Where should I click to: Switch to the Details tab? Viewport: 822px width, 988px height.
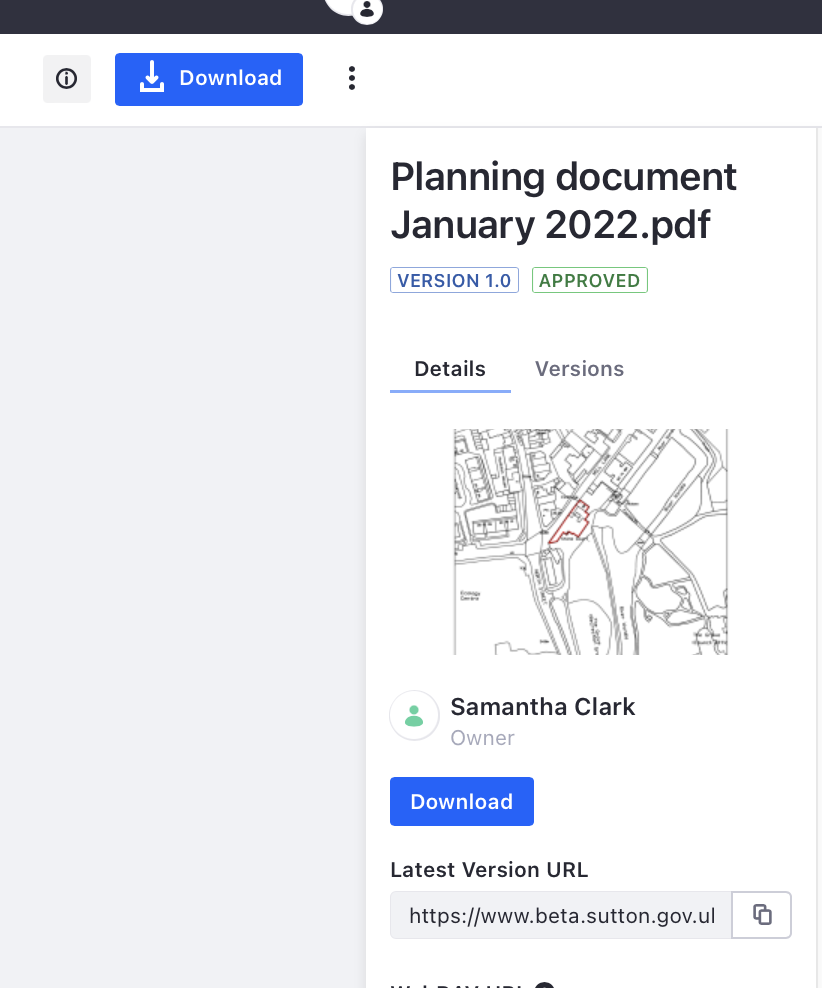[450, 369]
